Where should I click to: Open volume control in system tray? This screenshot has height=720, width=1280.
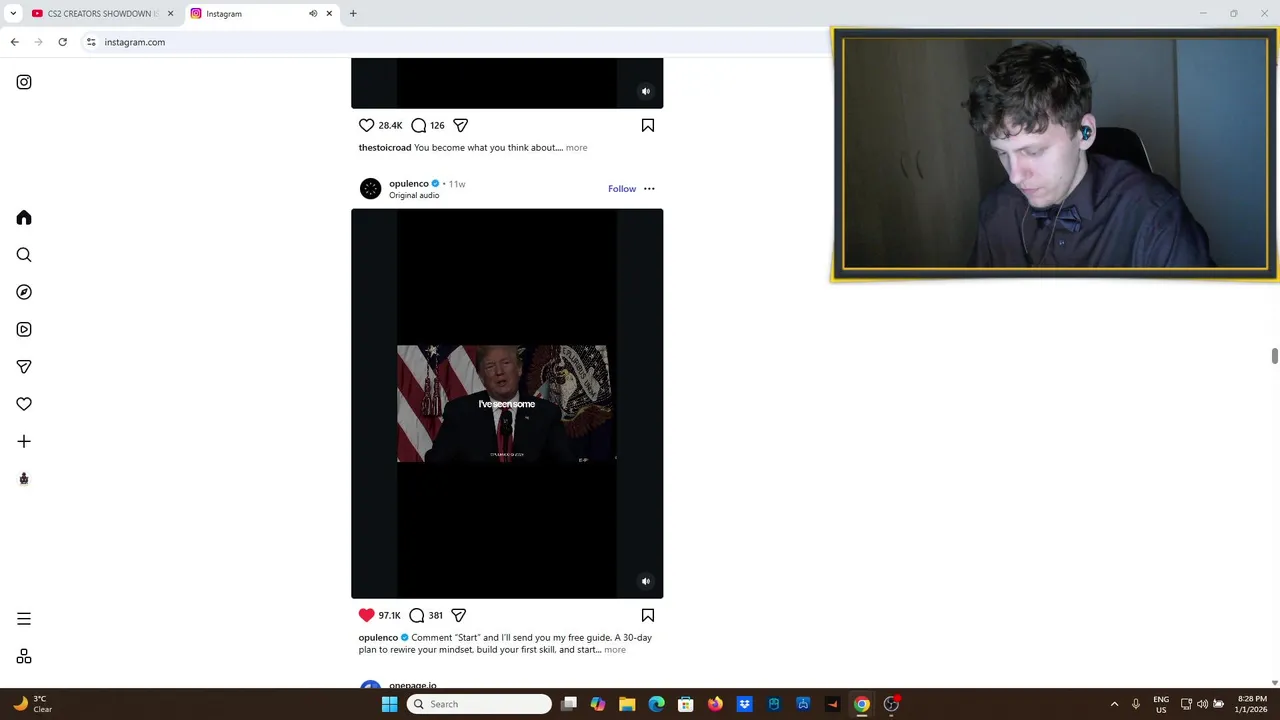(x=1202, y=704)
